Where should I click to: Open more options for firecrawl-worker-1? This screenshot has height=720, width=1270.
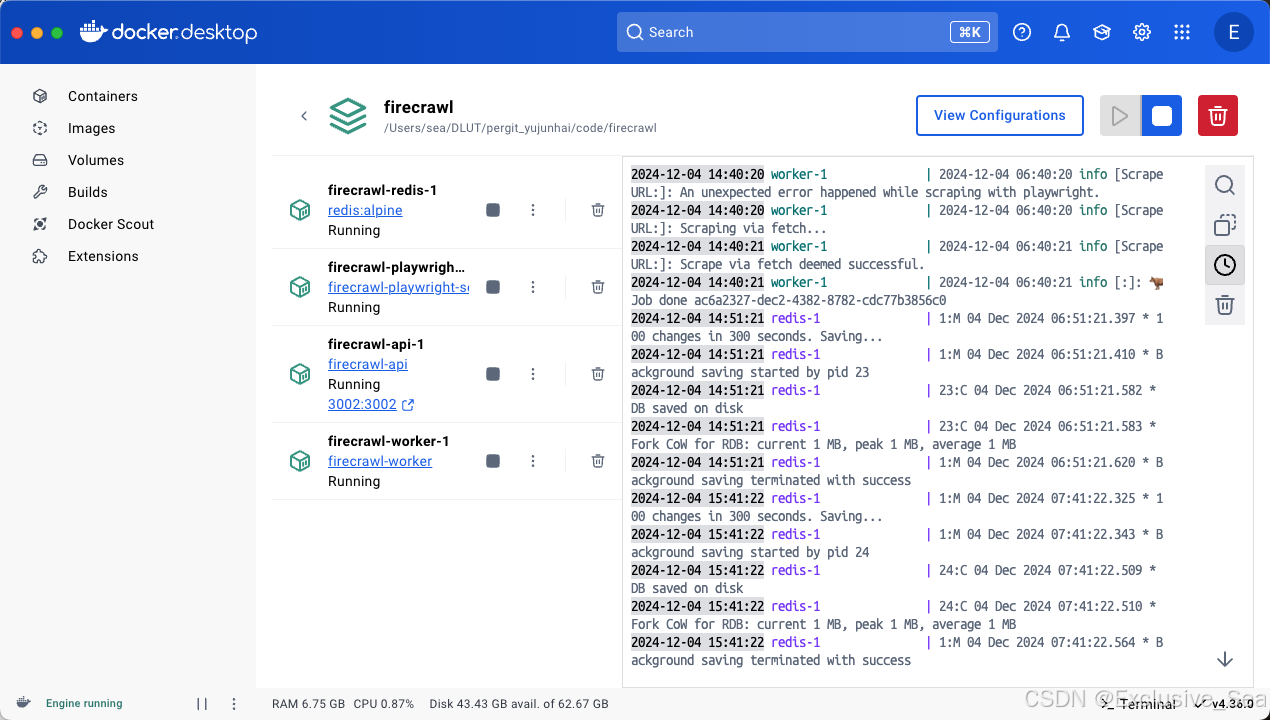click(x=533, y=461)
